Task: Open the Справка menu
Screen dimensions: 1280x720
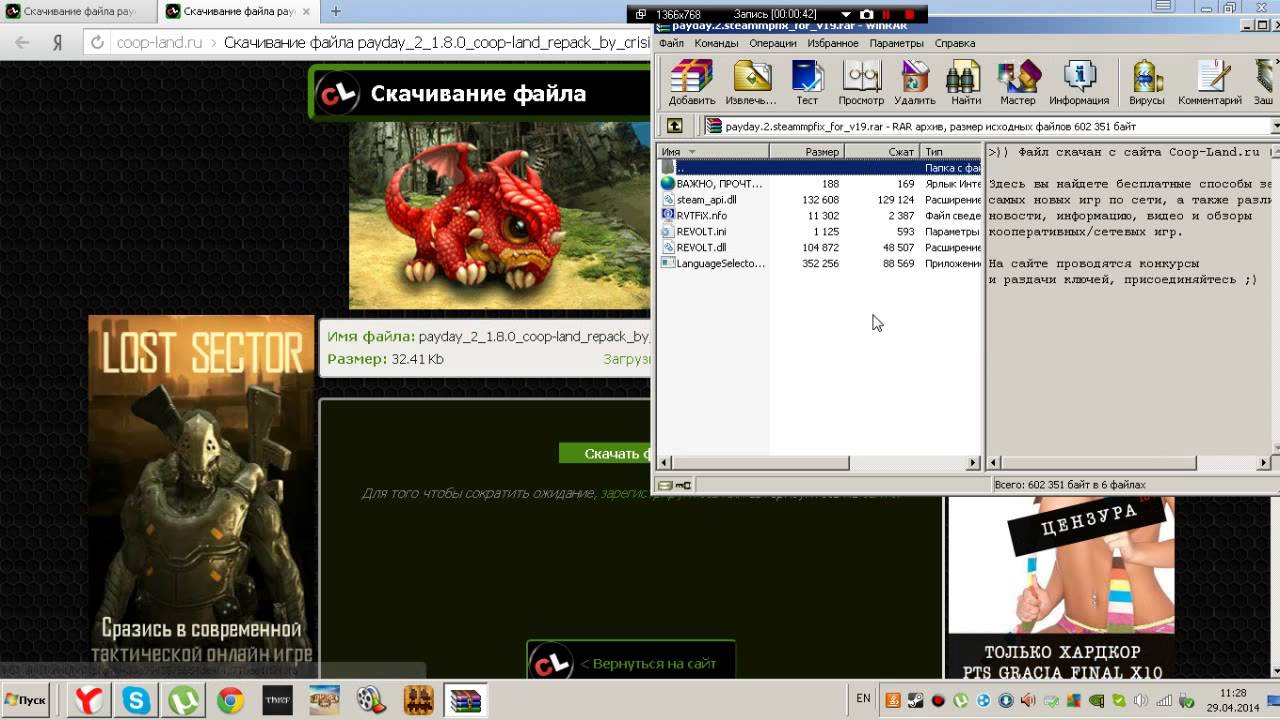Action: point(955,43)
